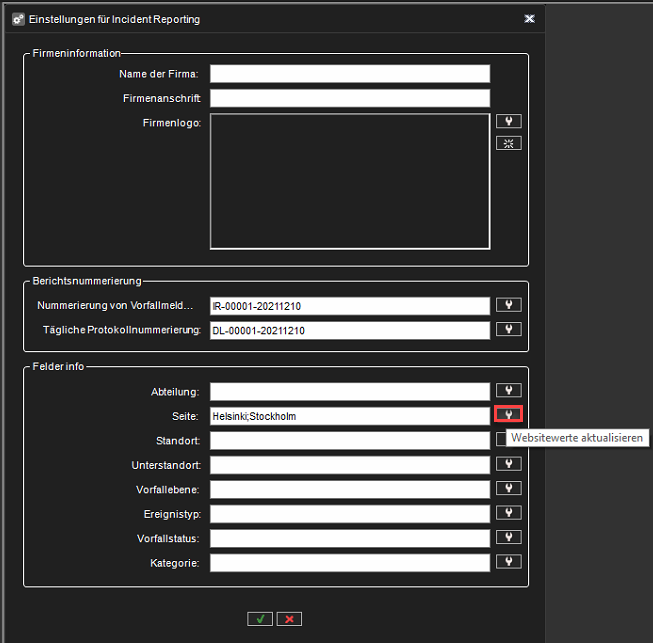Edit Kategorie values via wrench icon
This screenshot has height=643, width=653.
point(509,561)
